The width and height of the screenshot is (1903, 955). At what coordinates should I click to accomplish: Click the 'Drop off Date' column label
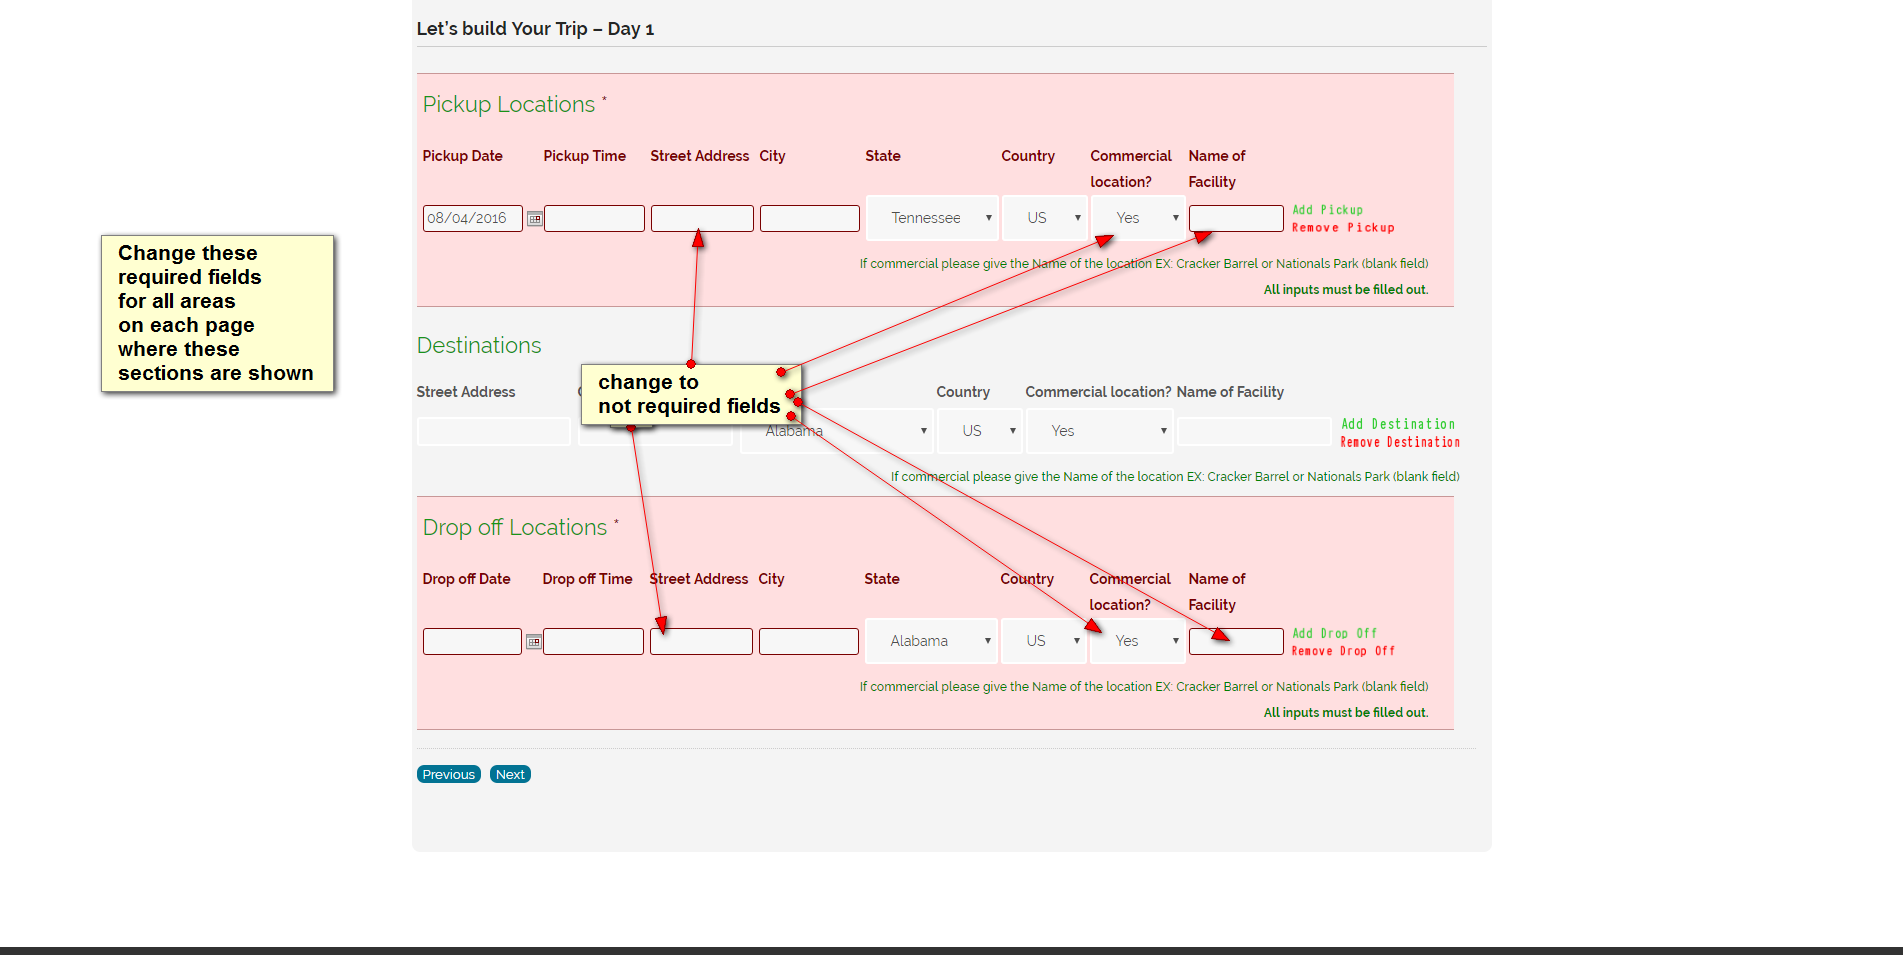[467, 579]
